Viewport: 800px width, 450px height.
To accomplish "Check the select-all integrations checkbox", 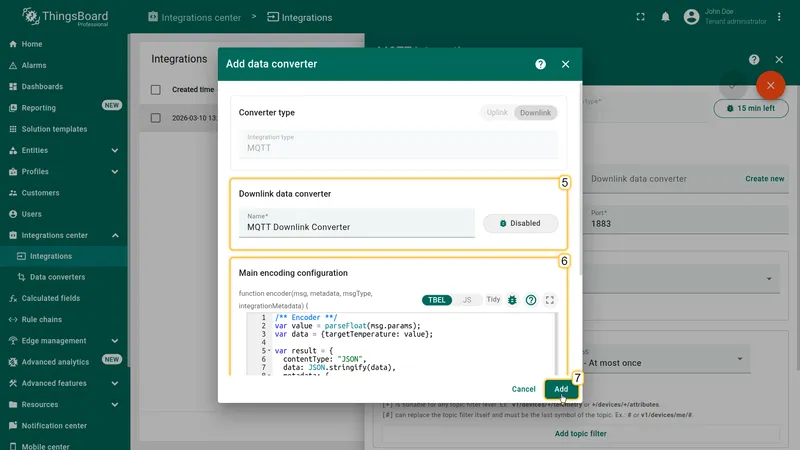I will point(156,90).
